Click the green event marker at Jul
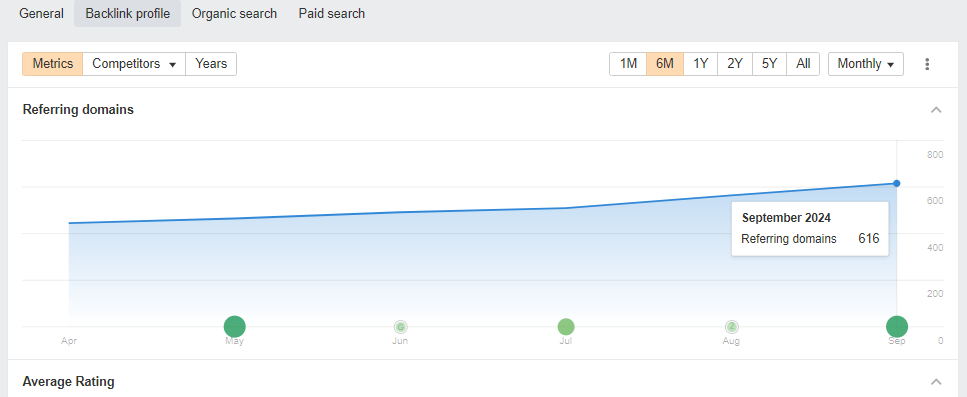 click(x=566, y=327)
